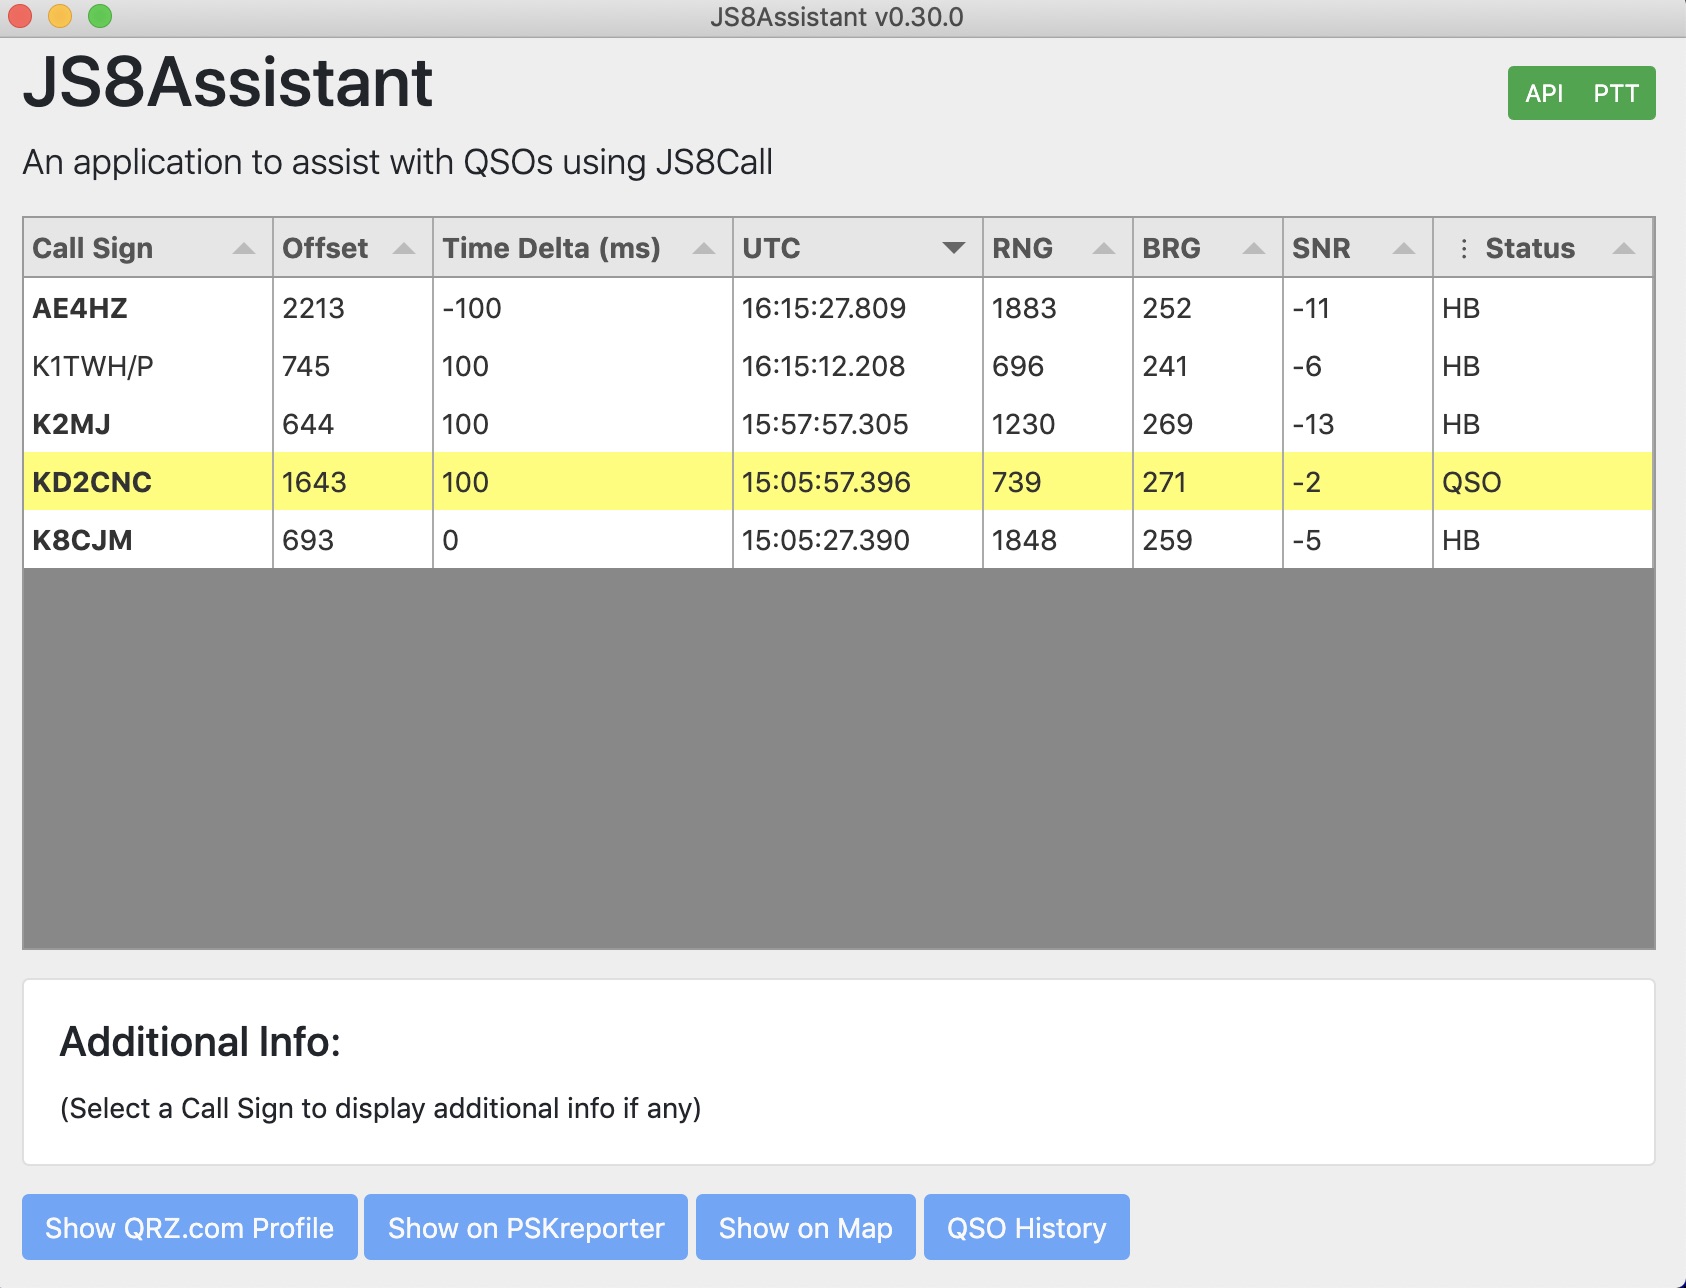The image size is (1686, 1288).
Task: Click the Status column sort arrow
Action: 1624,249
